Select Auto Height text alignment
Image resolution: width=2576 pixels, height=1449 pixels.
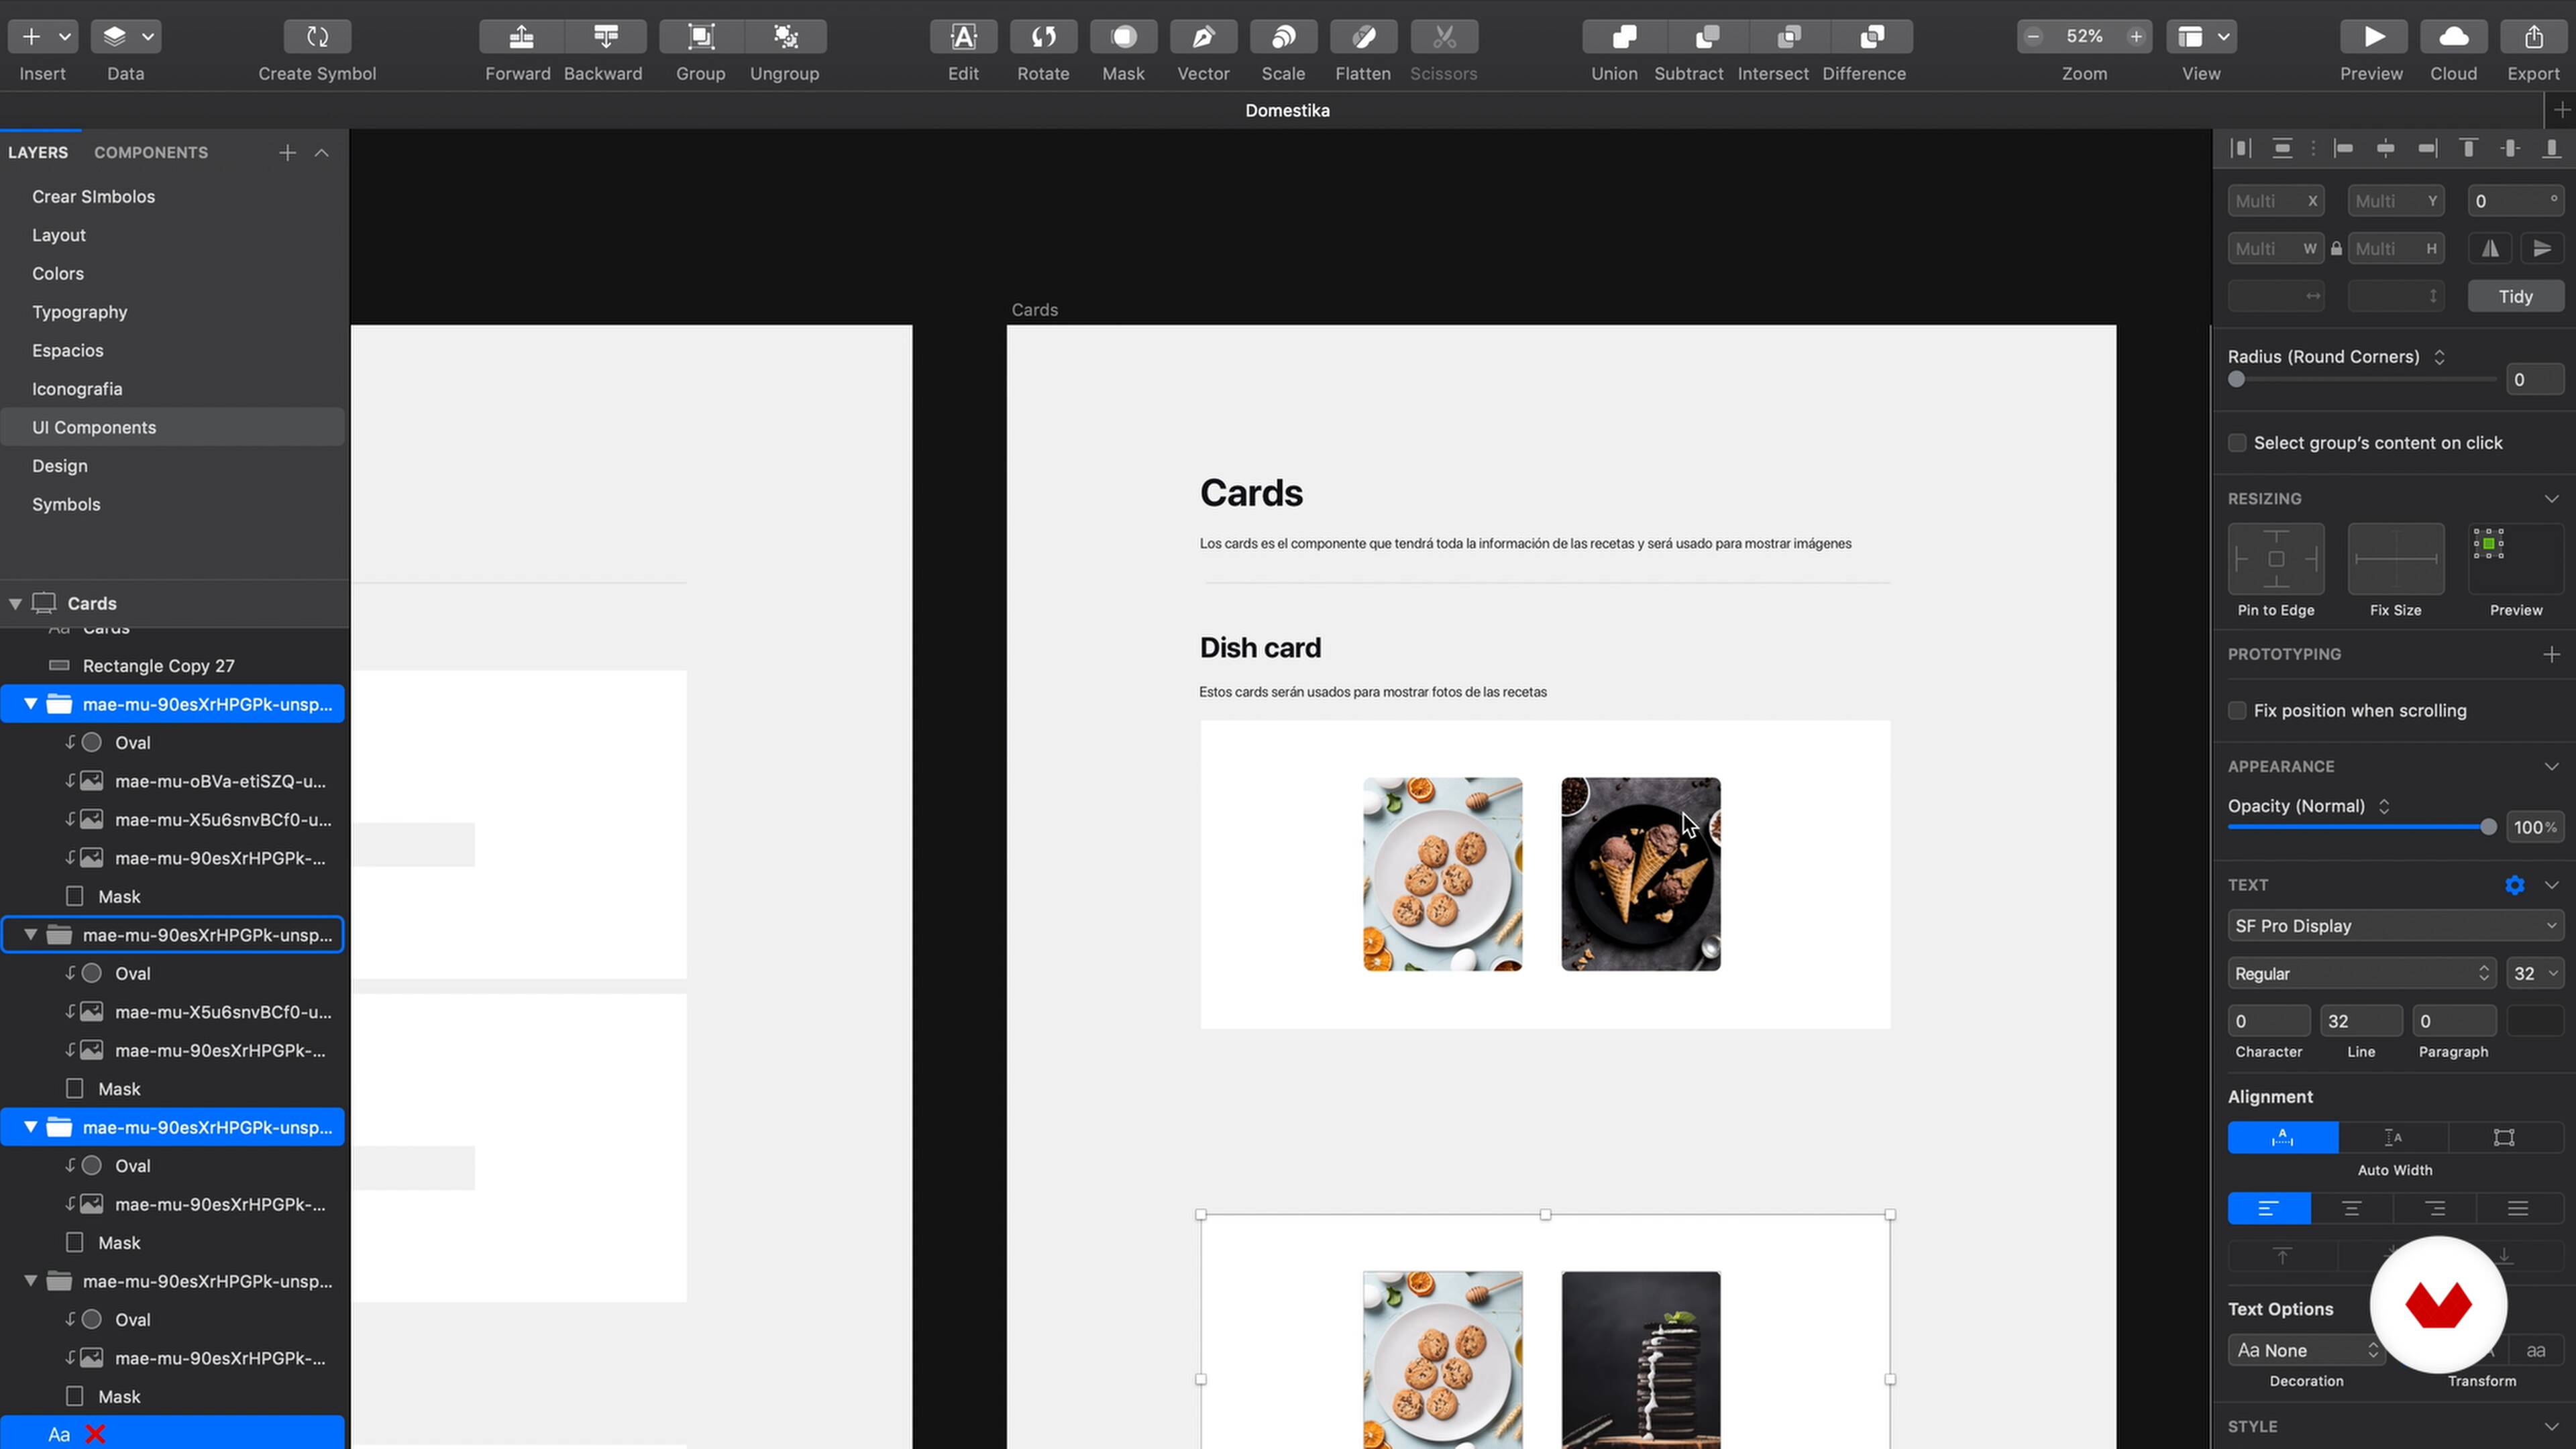click(x=2393, y=1137)
